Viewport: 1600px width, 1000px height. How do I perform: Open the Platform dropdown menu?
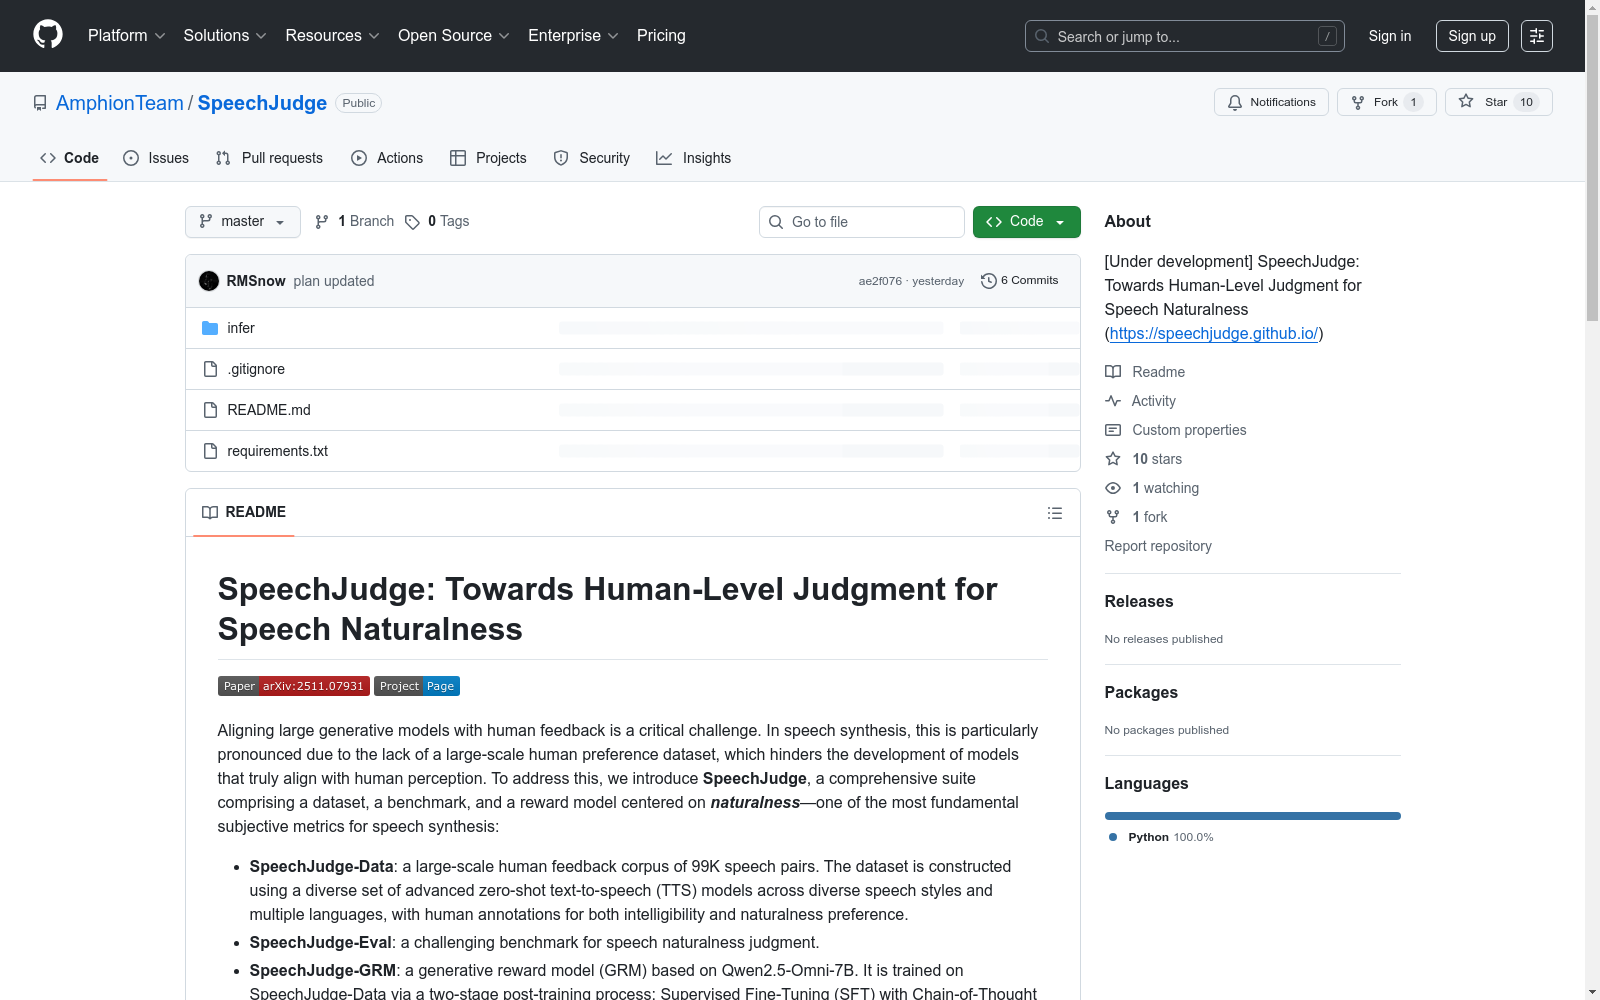click(126, 35)
